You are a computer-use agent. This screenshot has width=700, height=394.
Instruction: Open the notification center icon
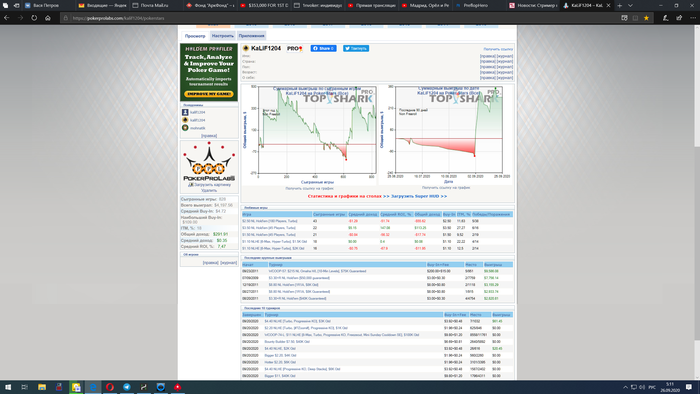tap(689, 387)
